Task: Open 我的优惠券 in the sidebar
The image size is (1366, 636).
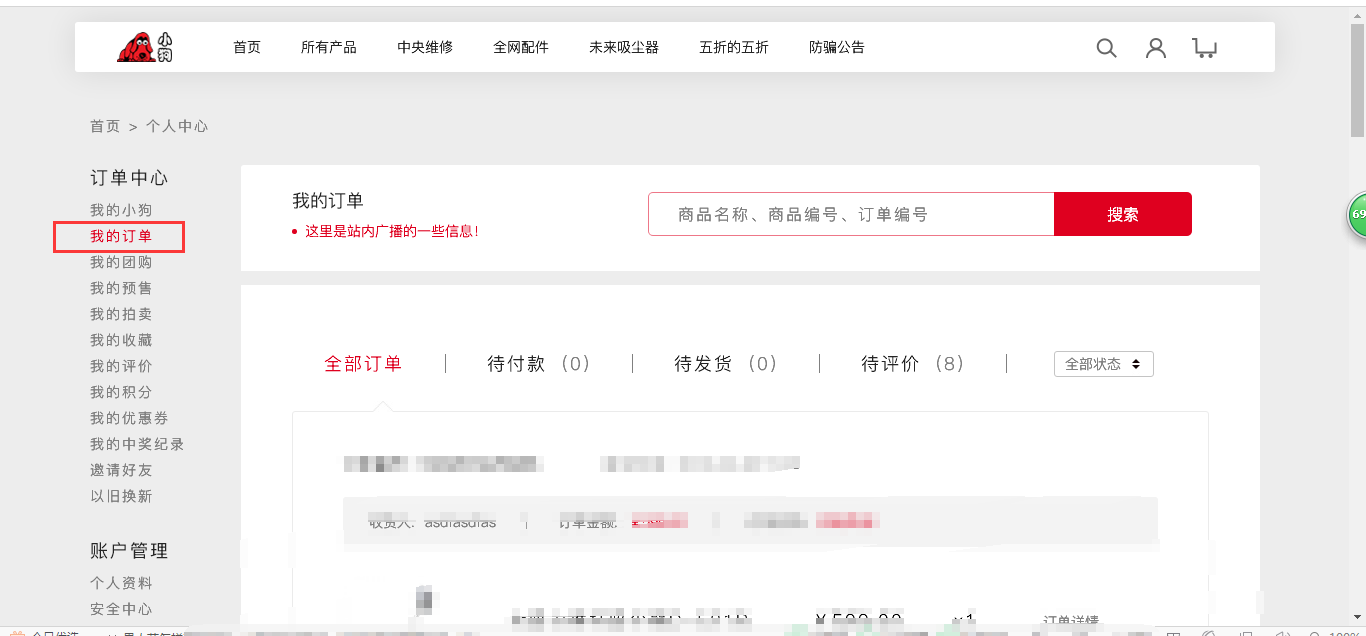Action: coord(129,418)
